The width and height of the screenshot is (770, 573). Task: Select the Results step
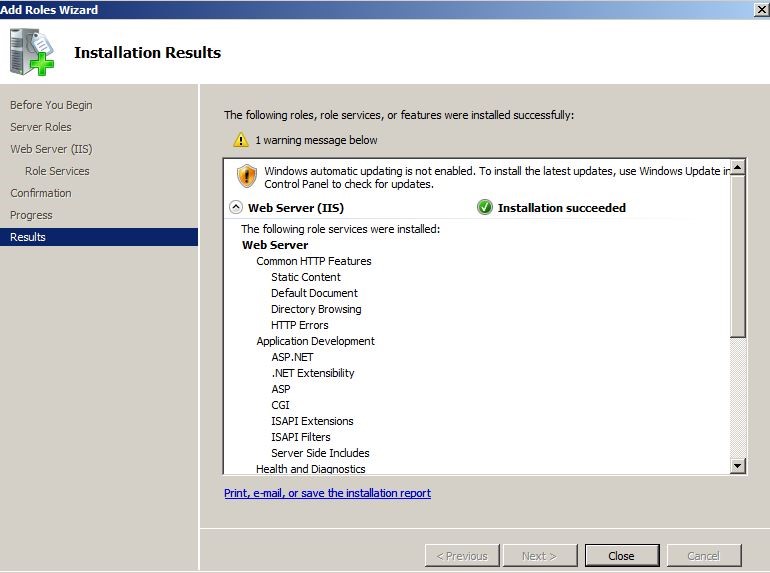(x=98, y=237)
